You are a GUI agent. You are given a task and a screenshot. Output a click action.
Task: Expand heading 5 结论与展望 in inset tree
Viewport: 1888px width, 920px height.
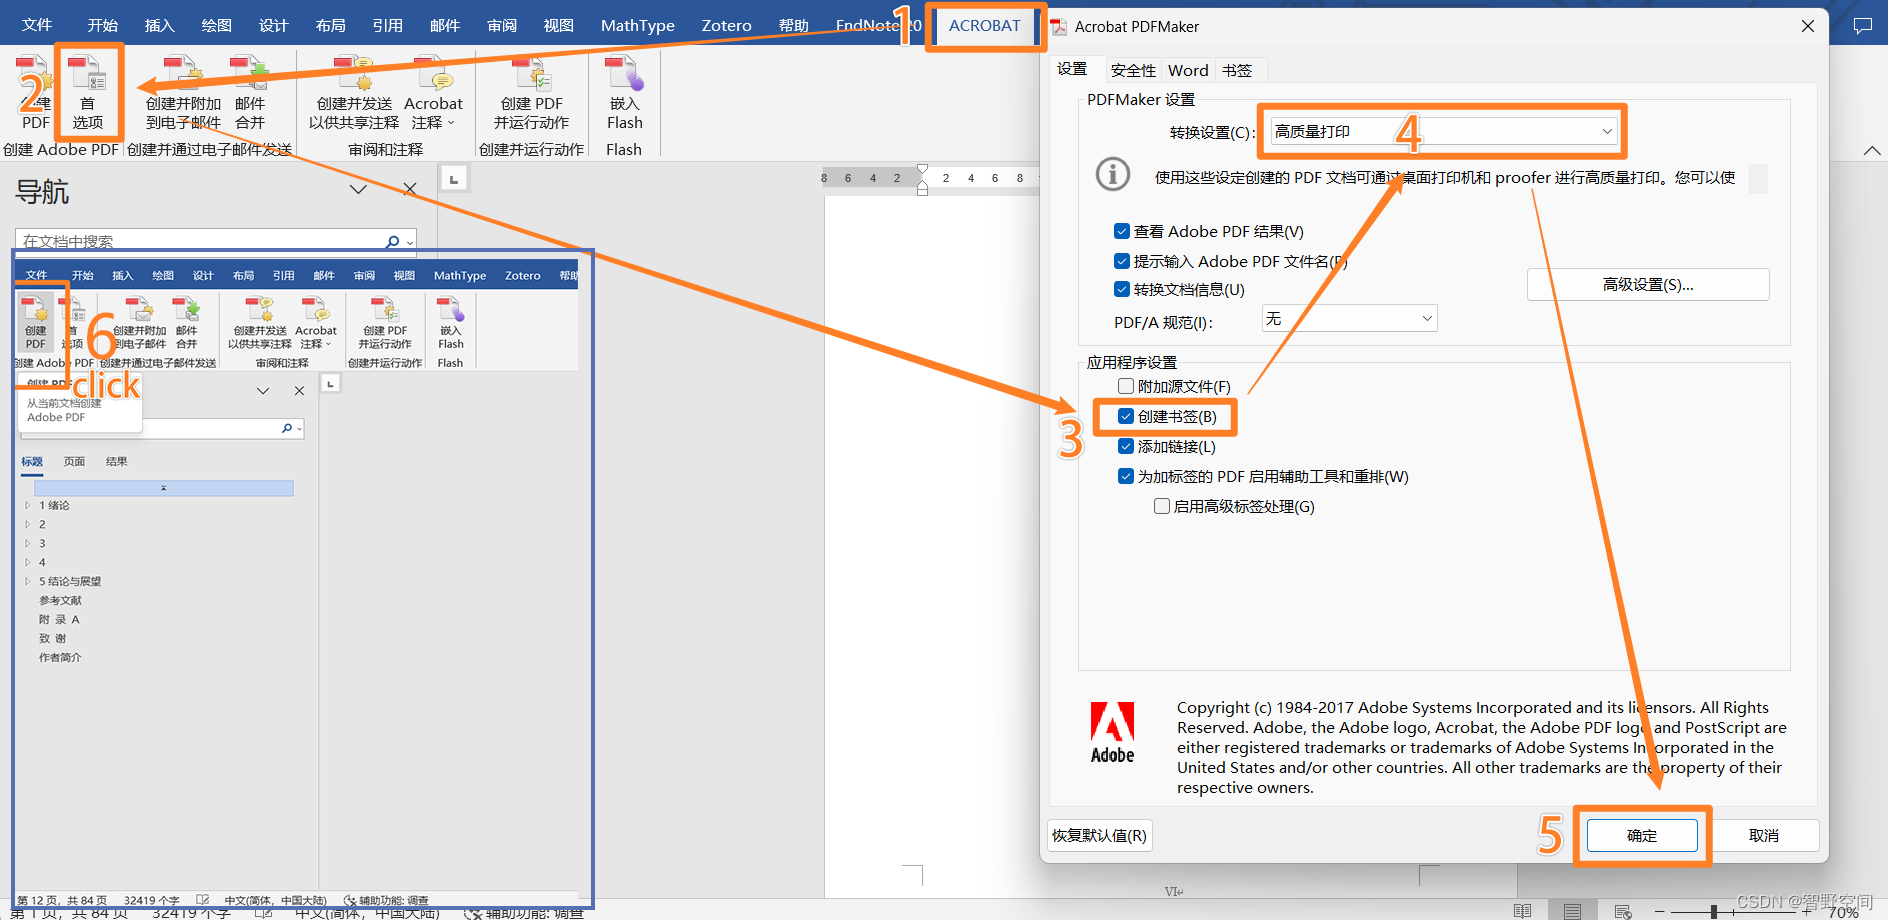point(27,581)
